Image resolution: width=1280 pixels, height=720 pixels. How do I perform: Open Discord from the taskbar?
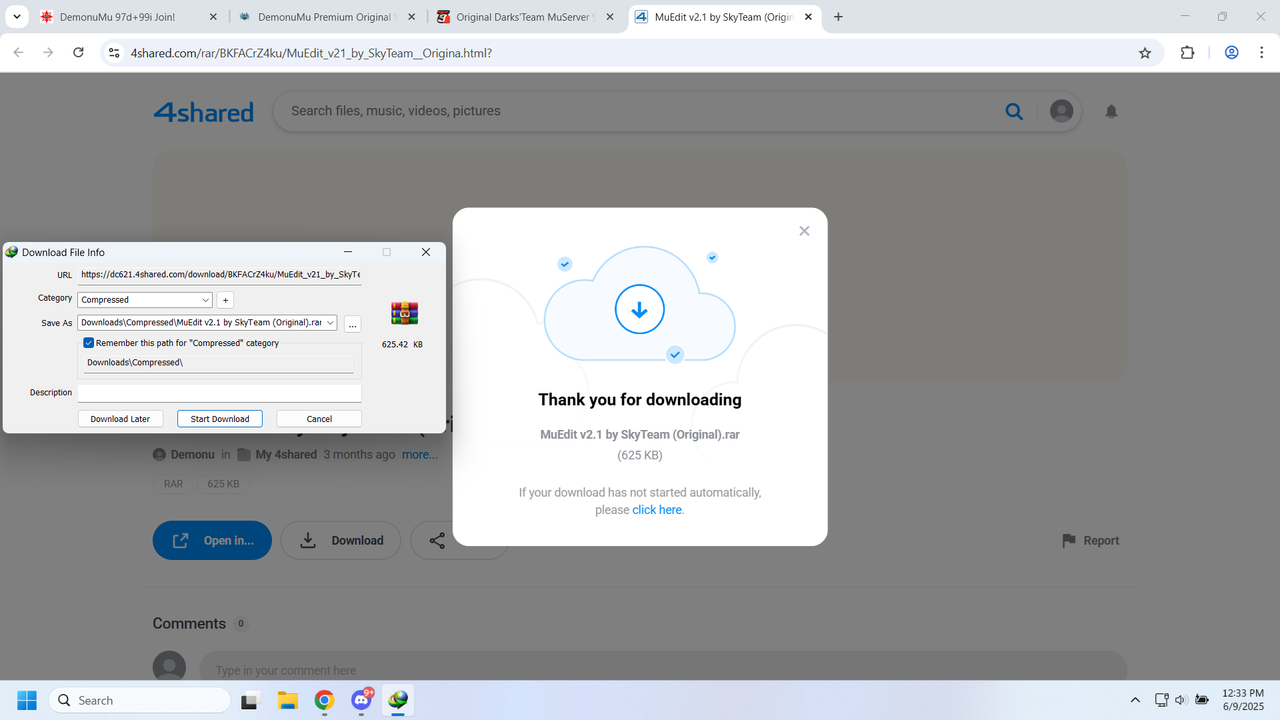coord(362,700)
